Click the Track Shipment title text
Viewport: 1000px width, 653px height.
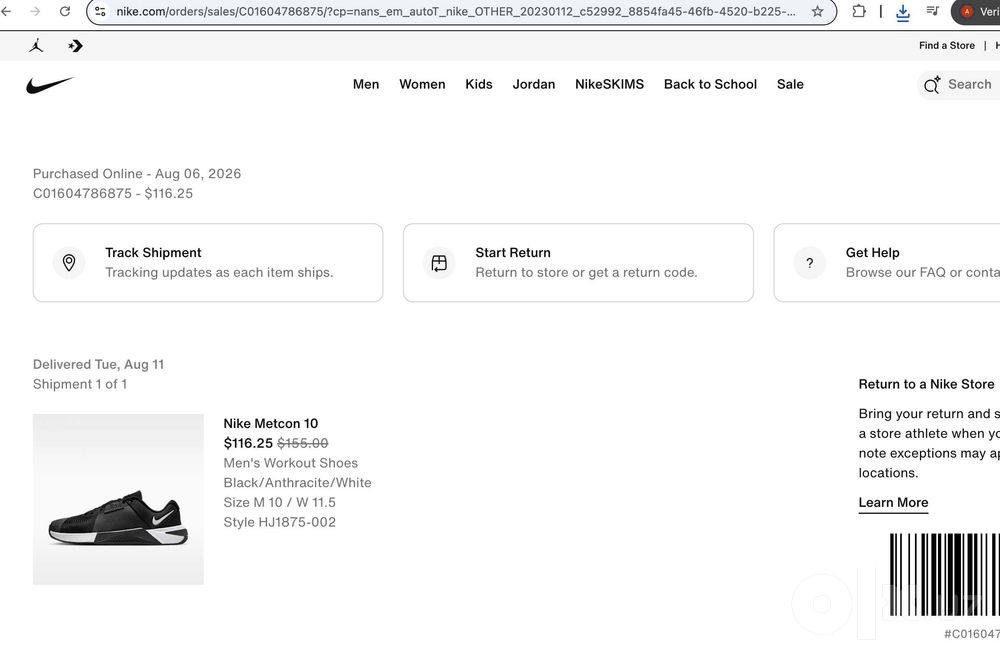coord(153,253)
